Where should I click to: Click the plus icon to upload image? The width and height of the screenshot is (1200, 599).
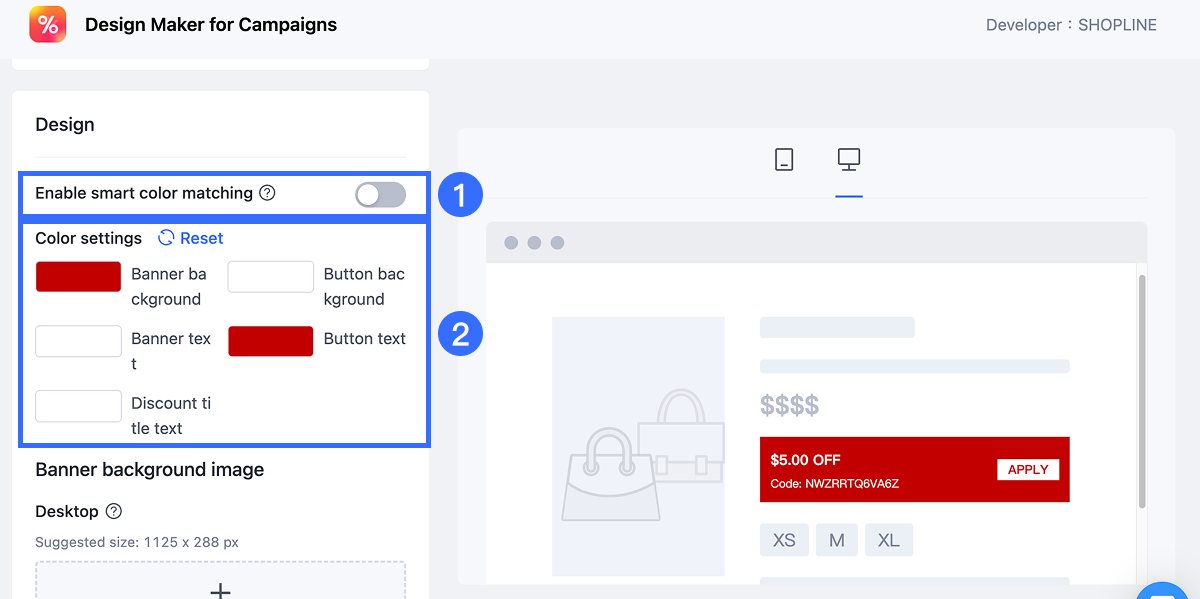(220, 589)
